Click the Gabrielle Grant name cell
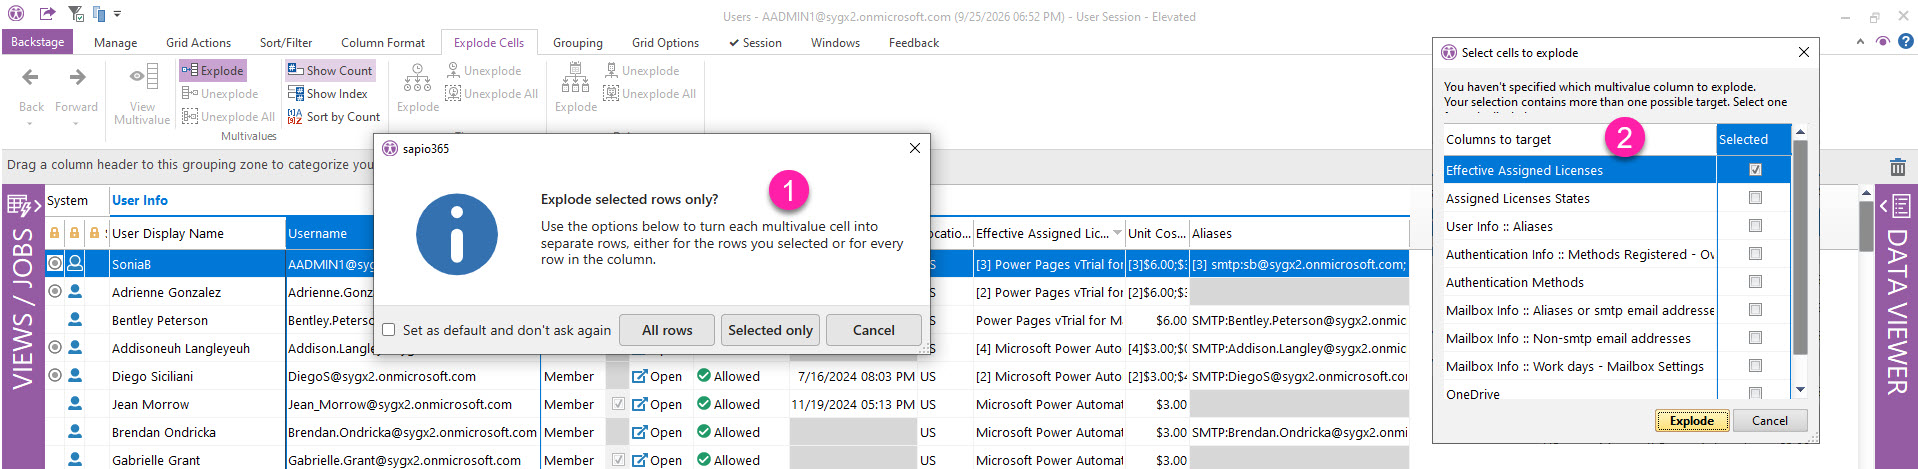Image resolution: width=1918 pixels, height=469 pixels. point(197,460)
